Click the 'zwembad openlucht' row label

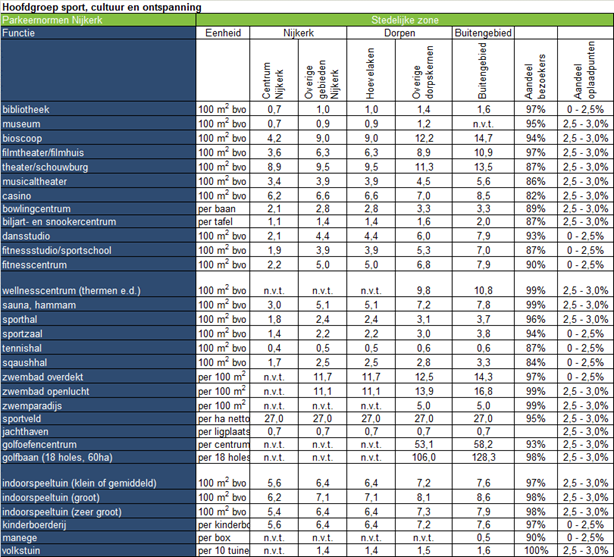[x=47, y=392]
